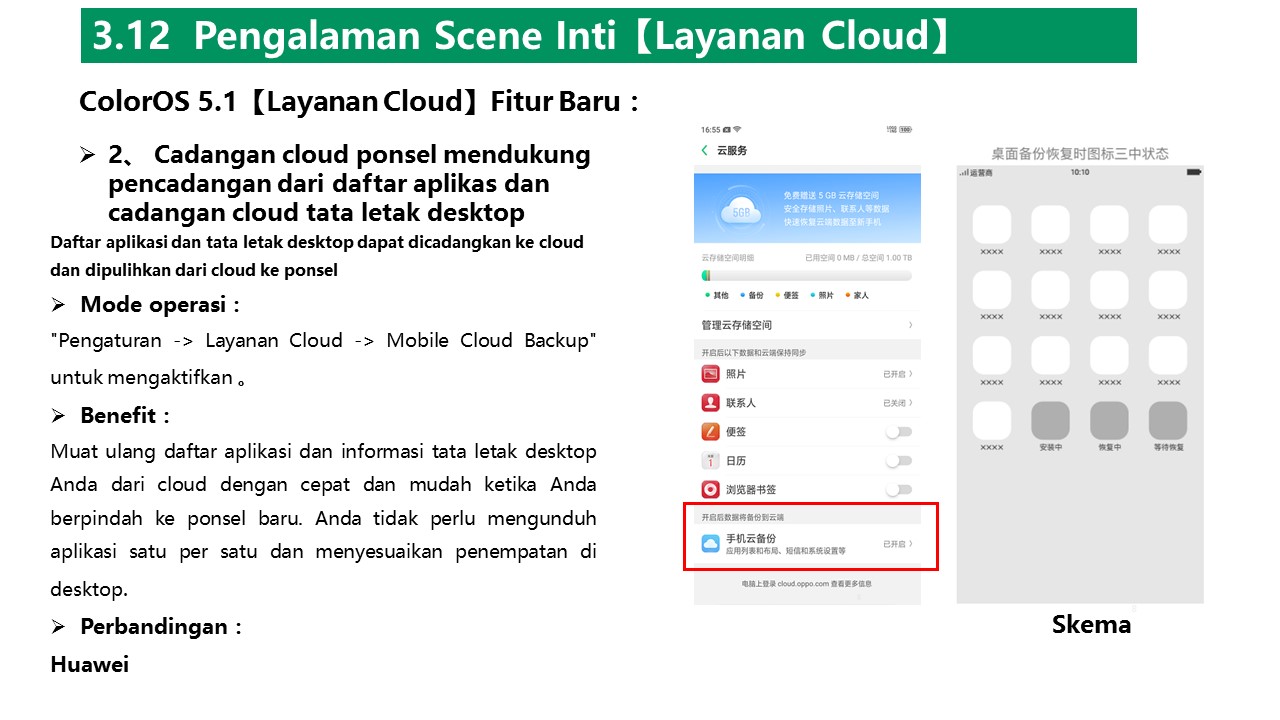Tap the grey 等待恢复 app placeholder
The height and width of the screenshot is (720, 1280).
(1167, 421)
